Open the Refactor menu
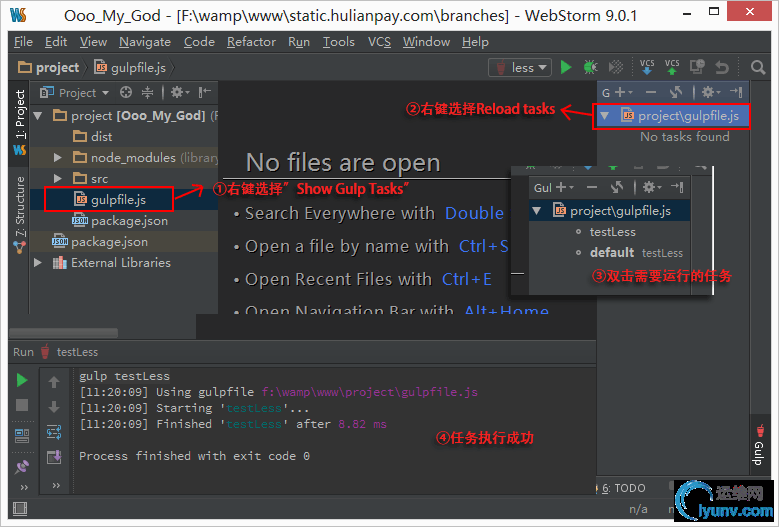779x527 pixels. click(x=251, y=42)
